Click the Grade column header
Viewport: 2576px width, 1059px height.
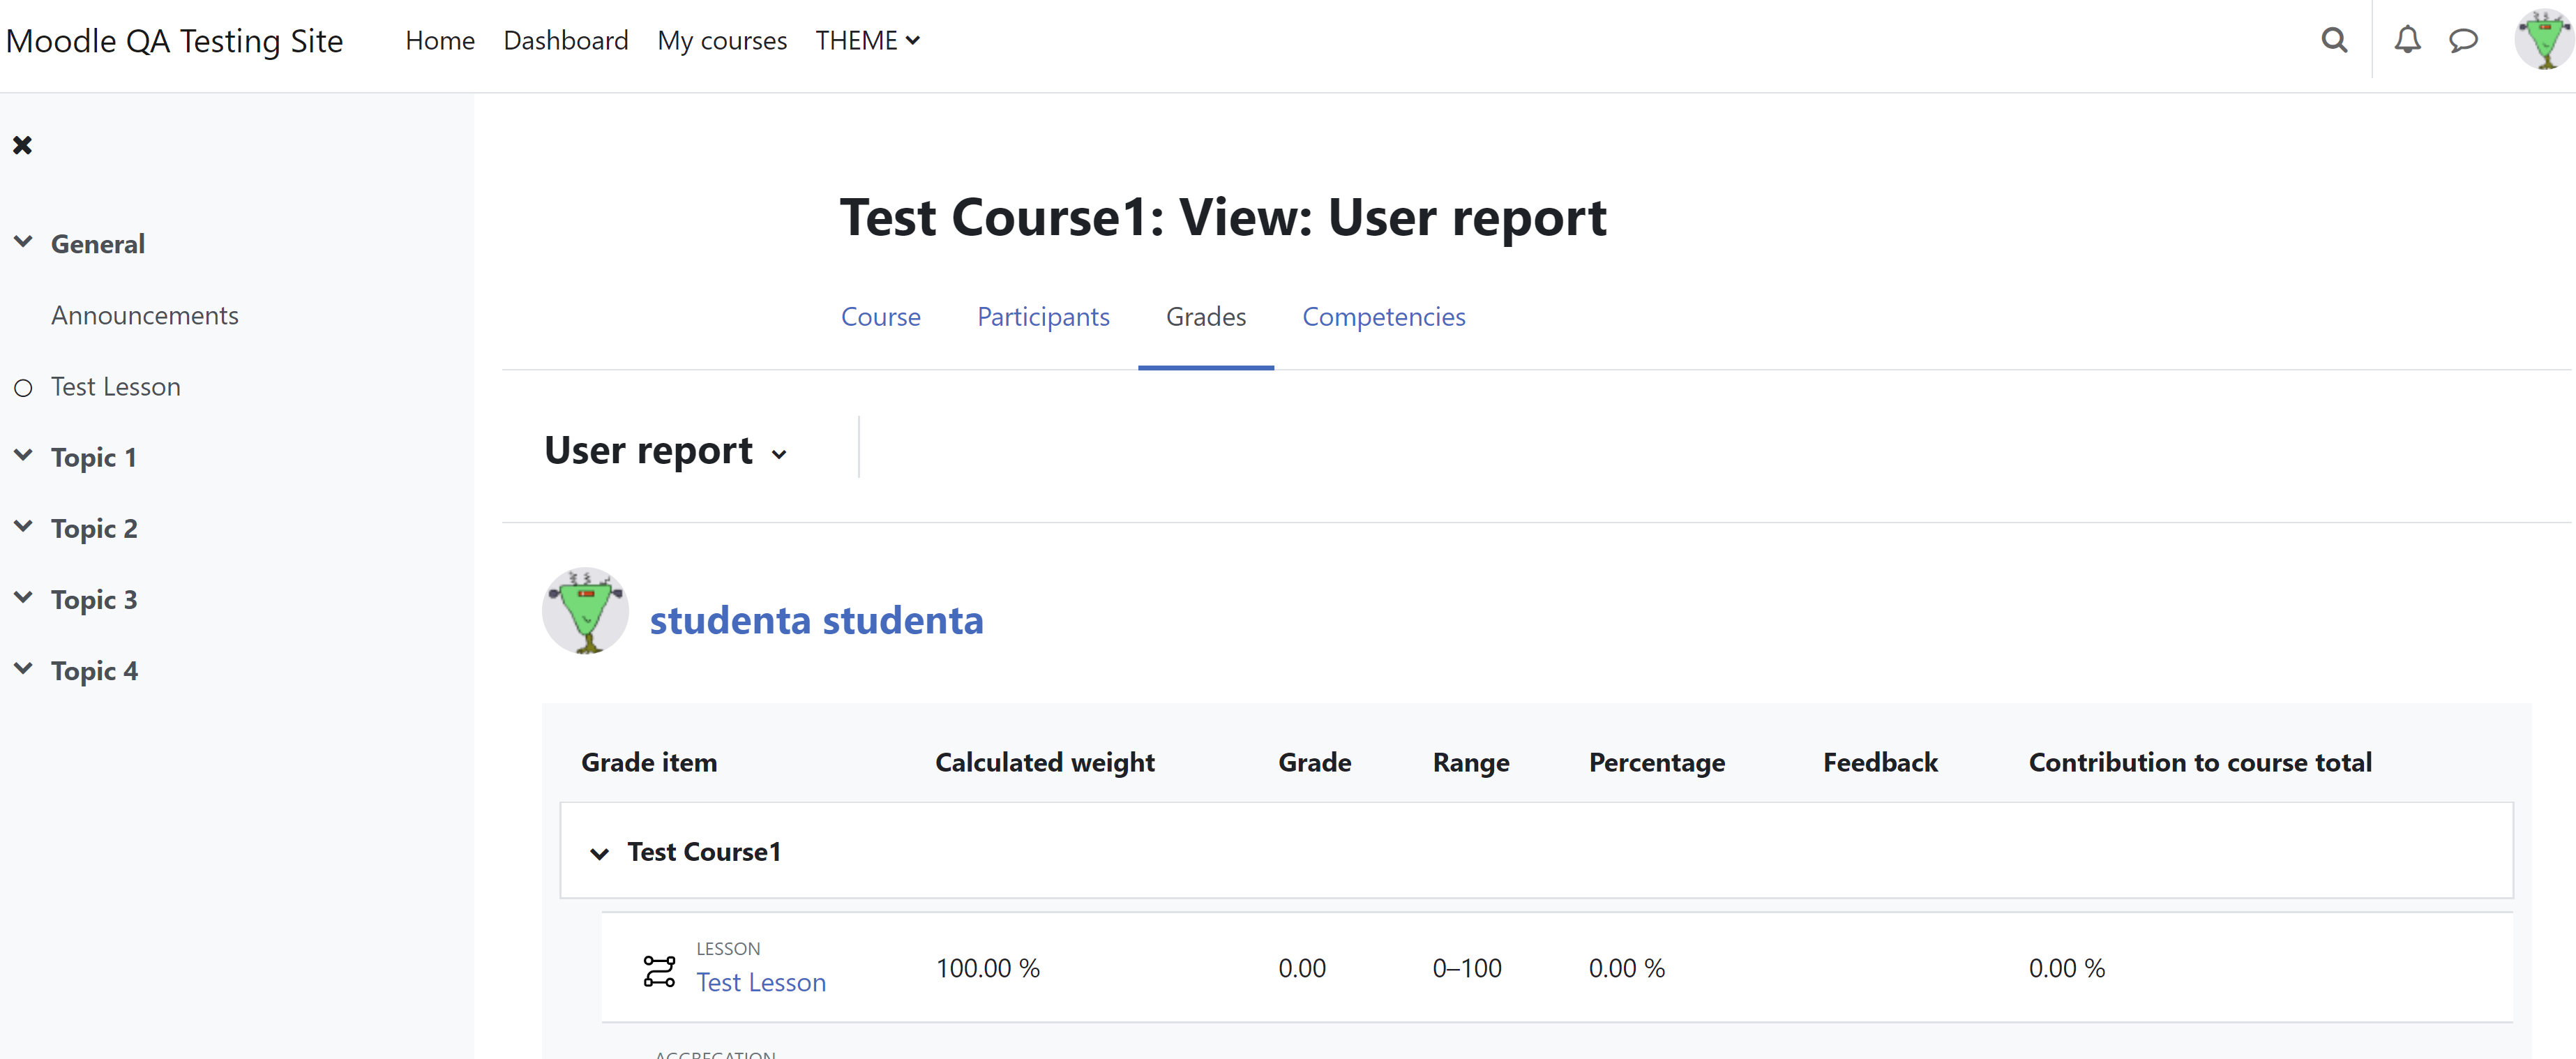coord(1314,763)
